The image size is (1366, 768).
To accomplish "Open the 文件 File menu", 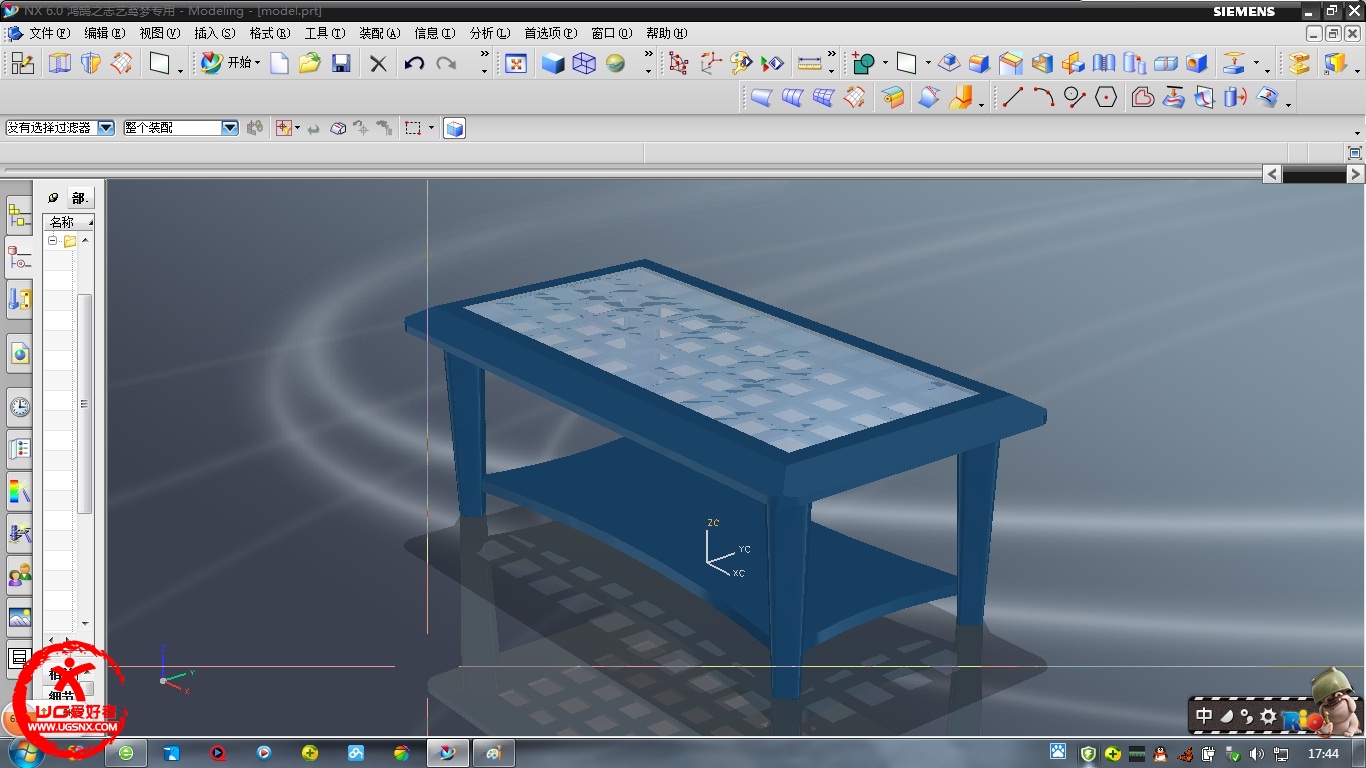I will [49, 33].
